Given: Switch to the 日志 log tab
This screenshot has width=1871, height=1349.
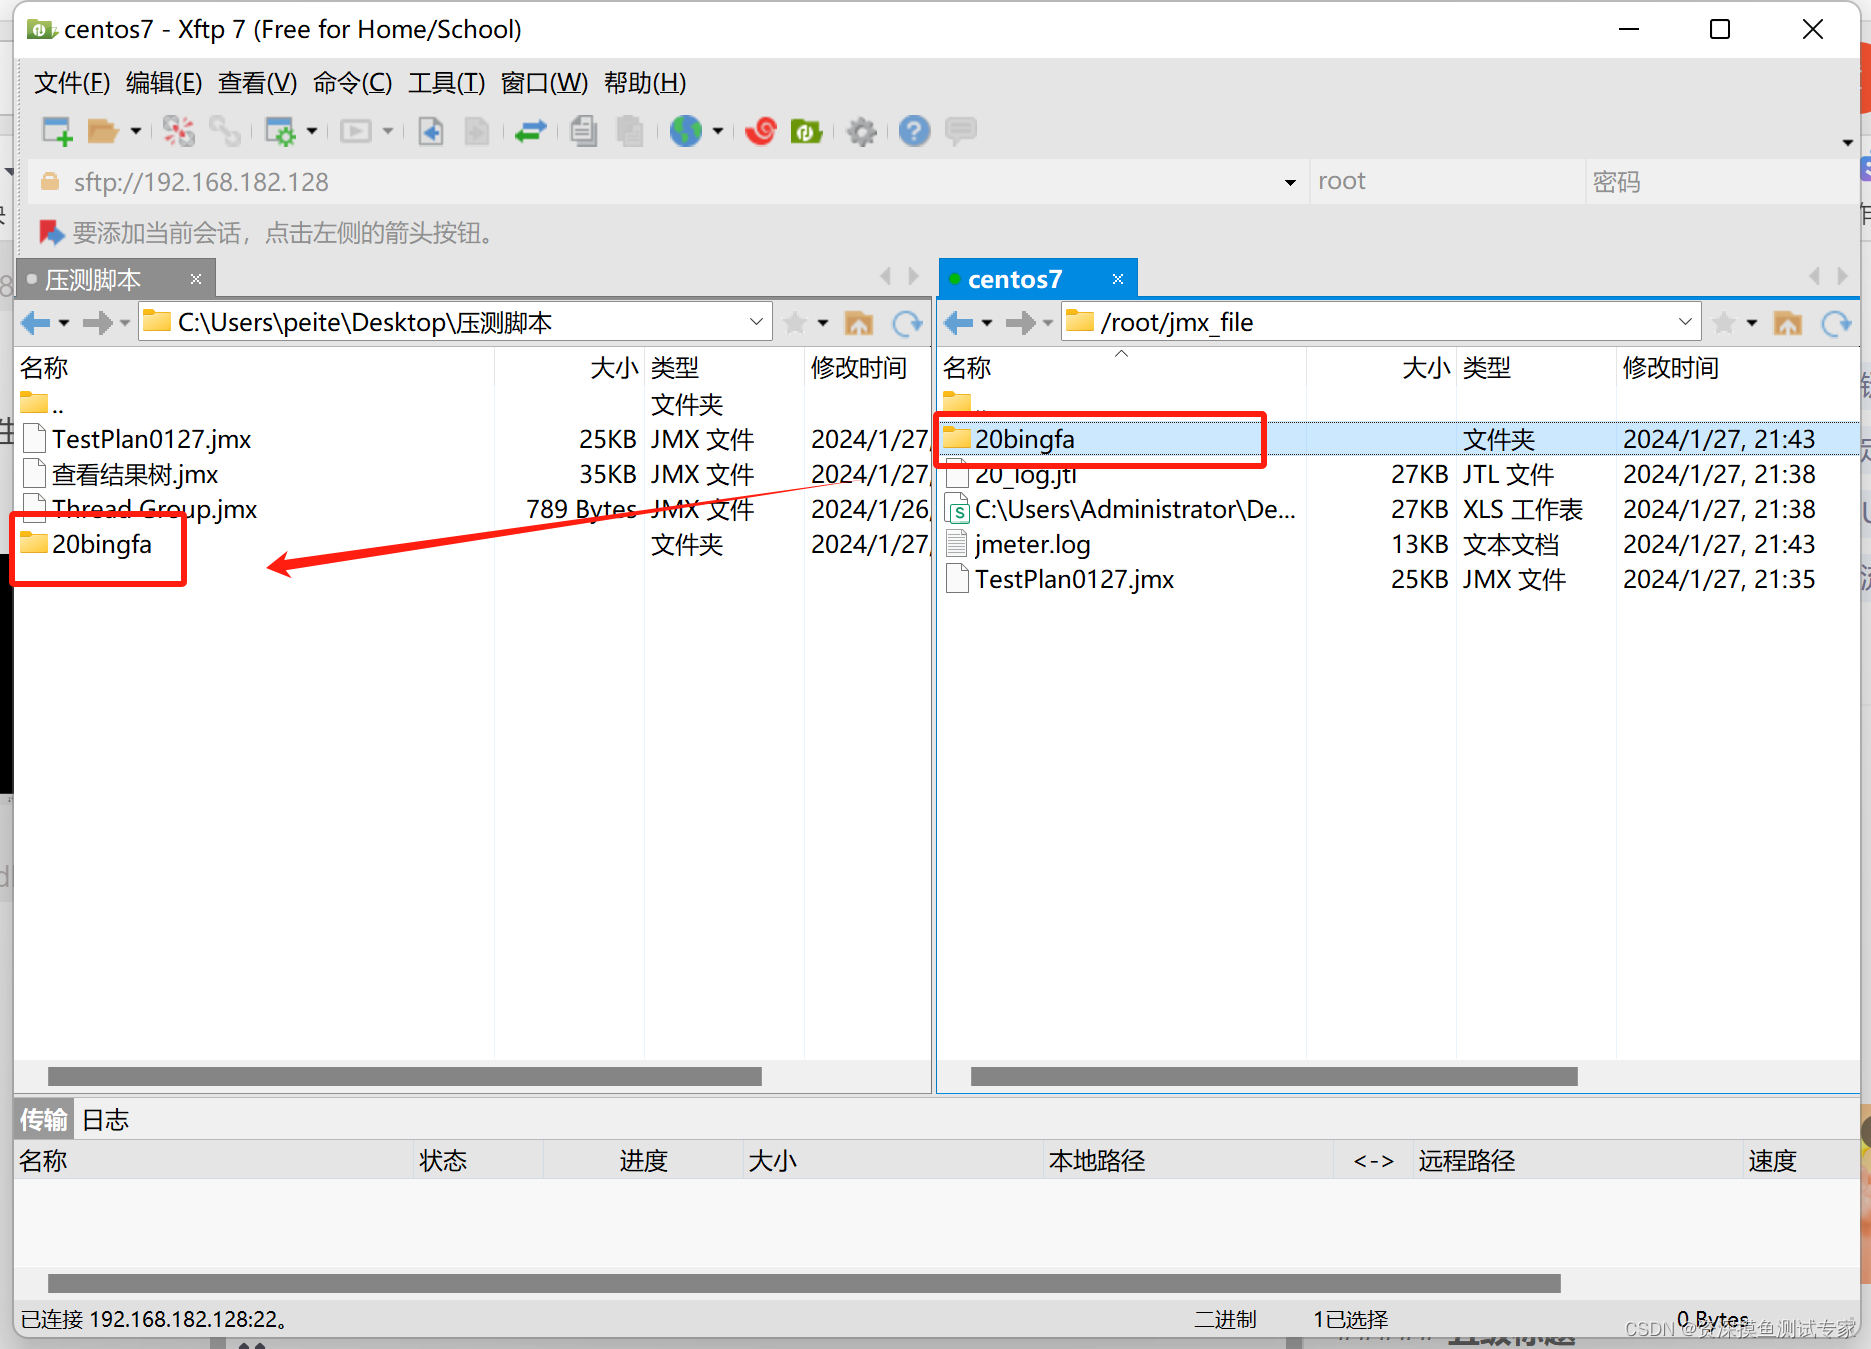Looking at the screenshot, I should coord(105,1120).
